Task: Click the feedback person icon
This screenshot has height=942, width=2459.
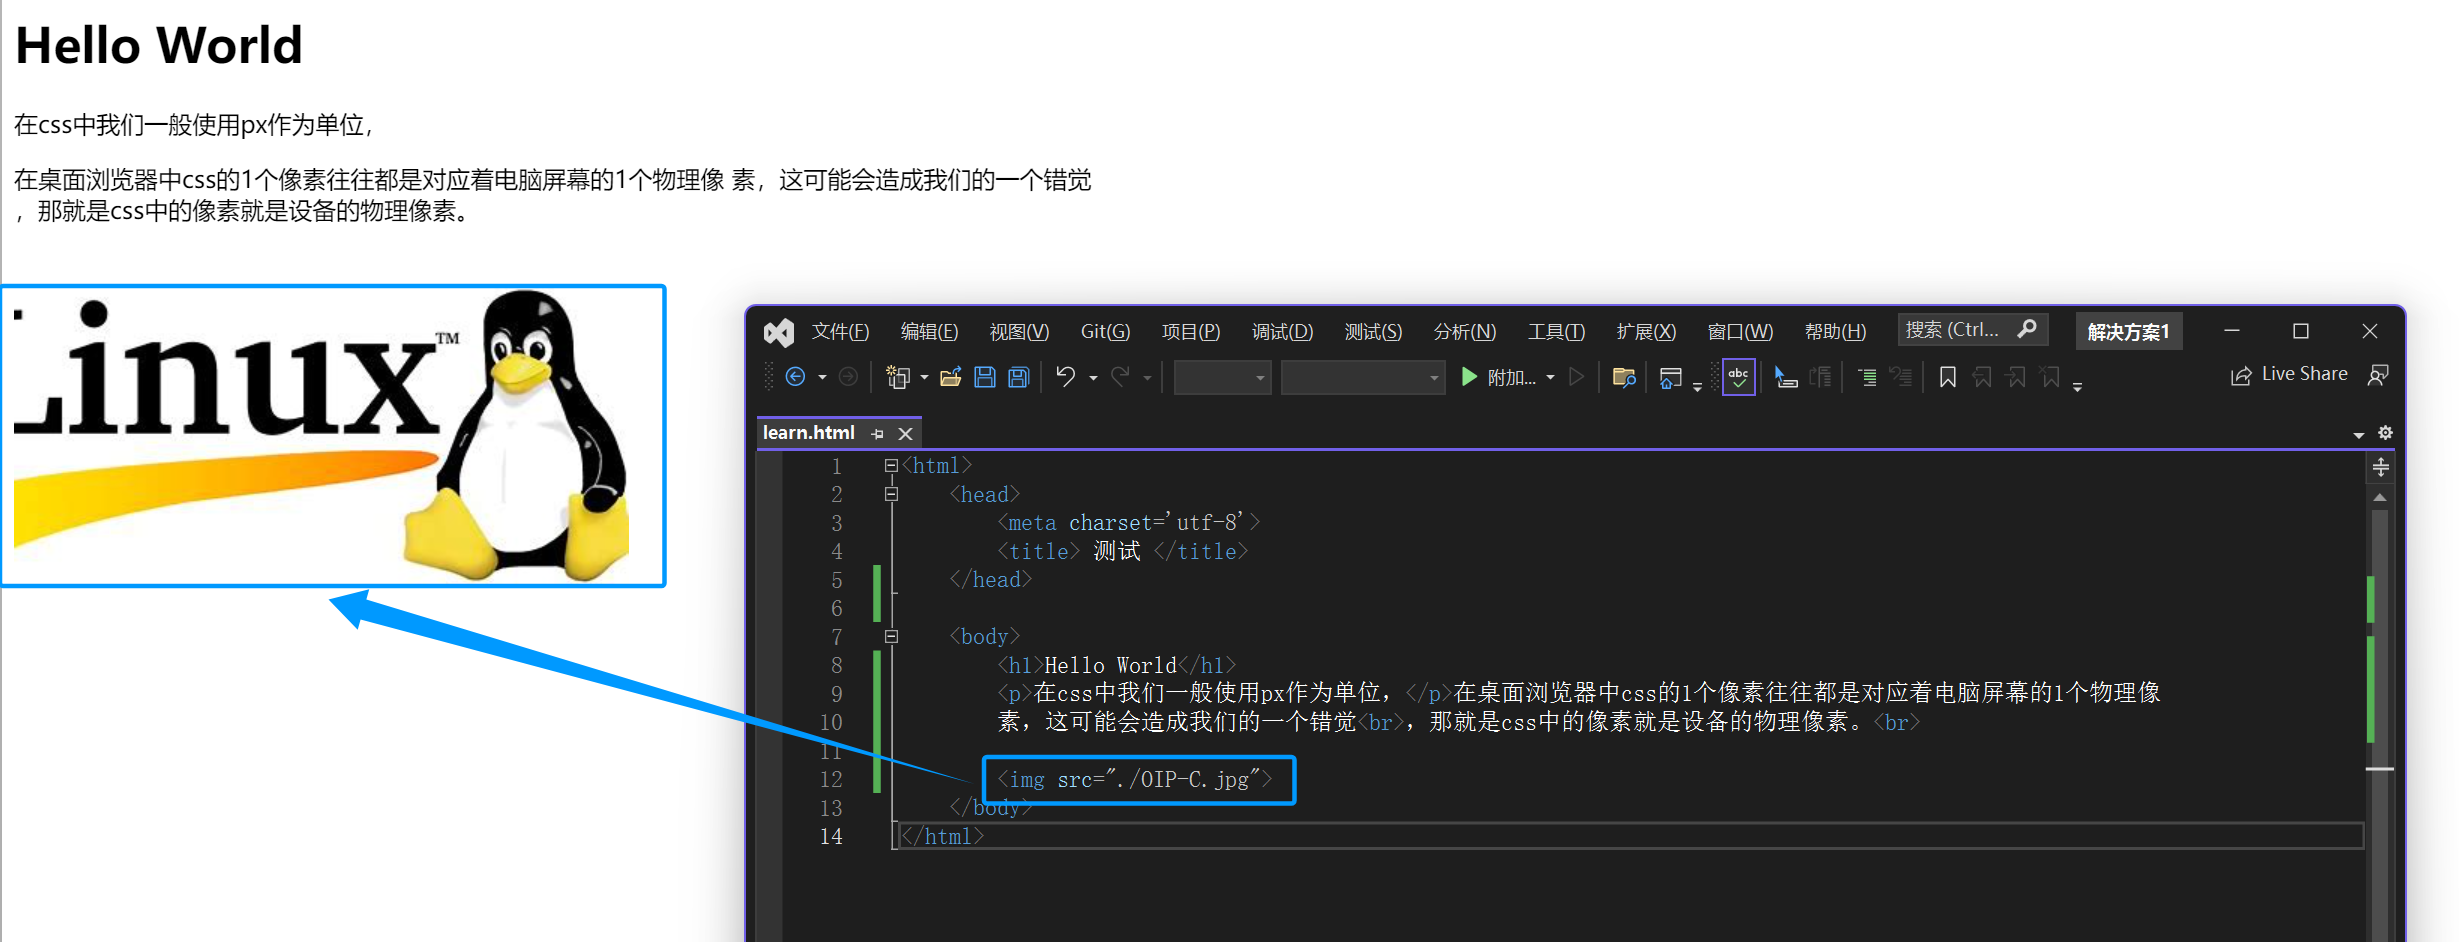Action: coord(2379,375)
